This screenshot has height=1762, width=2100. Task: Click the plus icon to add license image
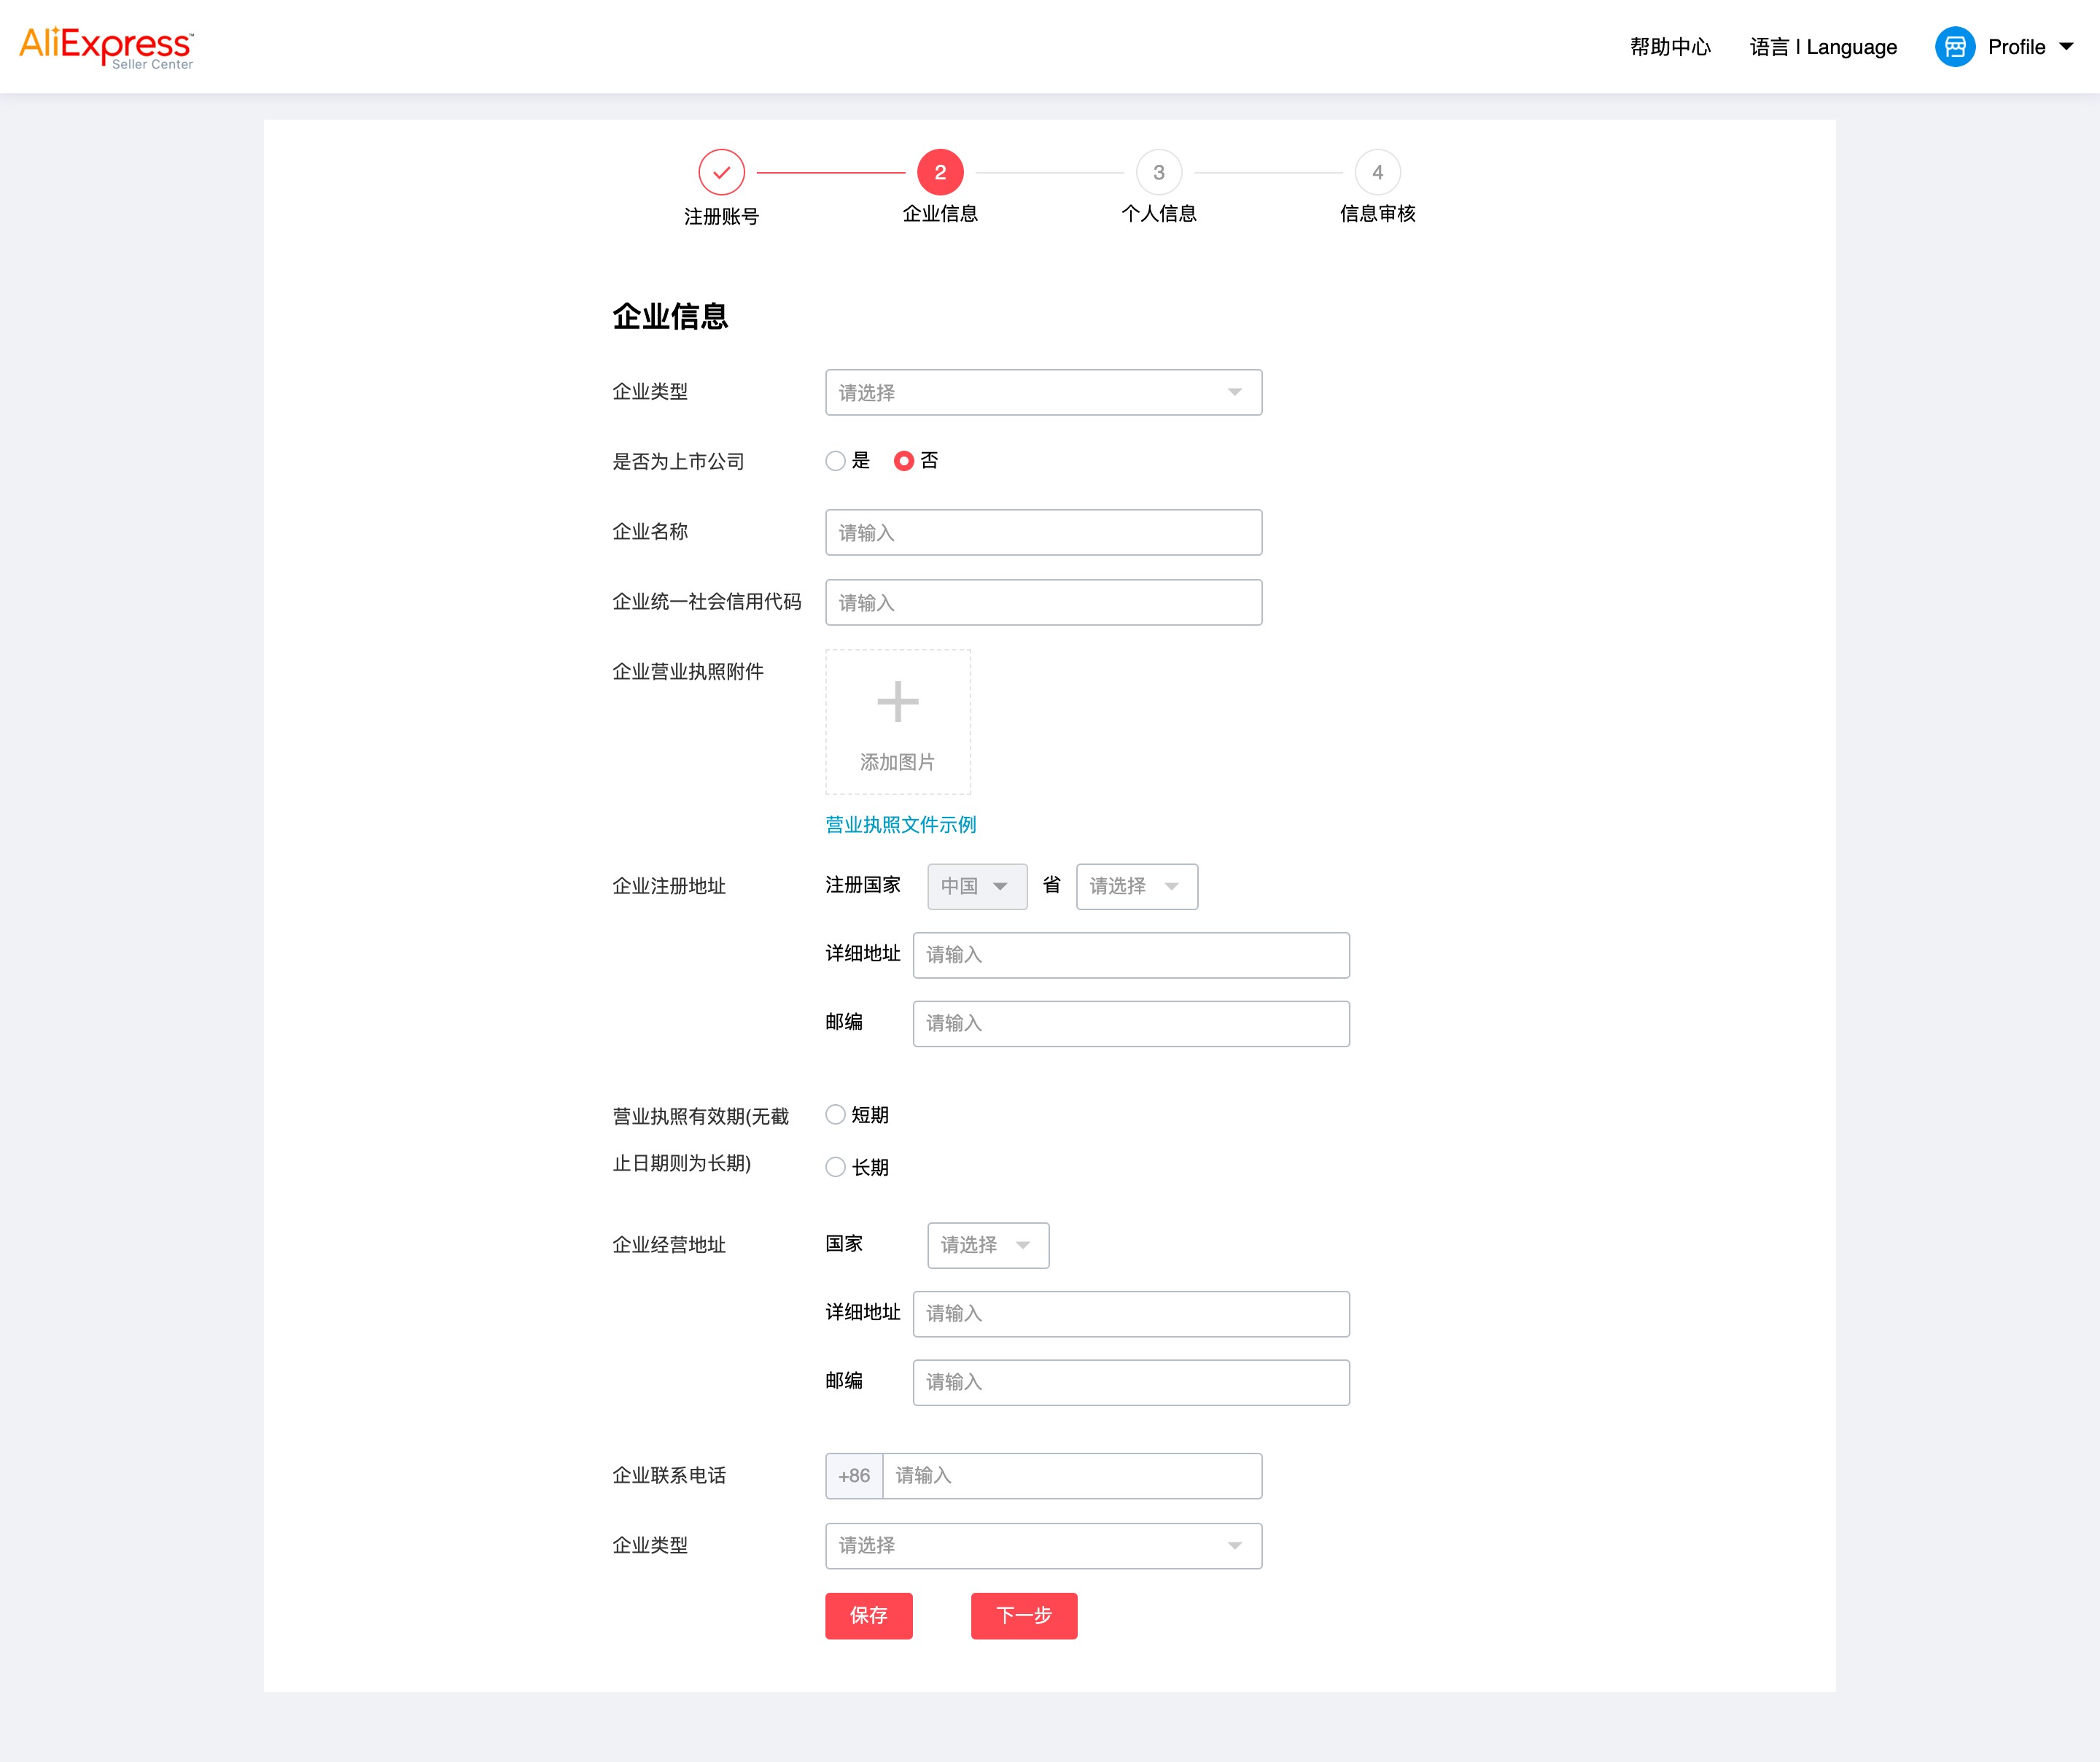click(897, 702)
